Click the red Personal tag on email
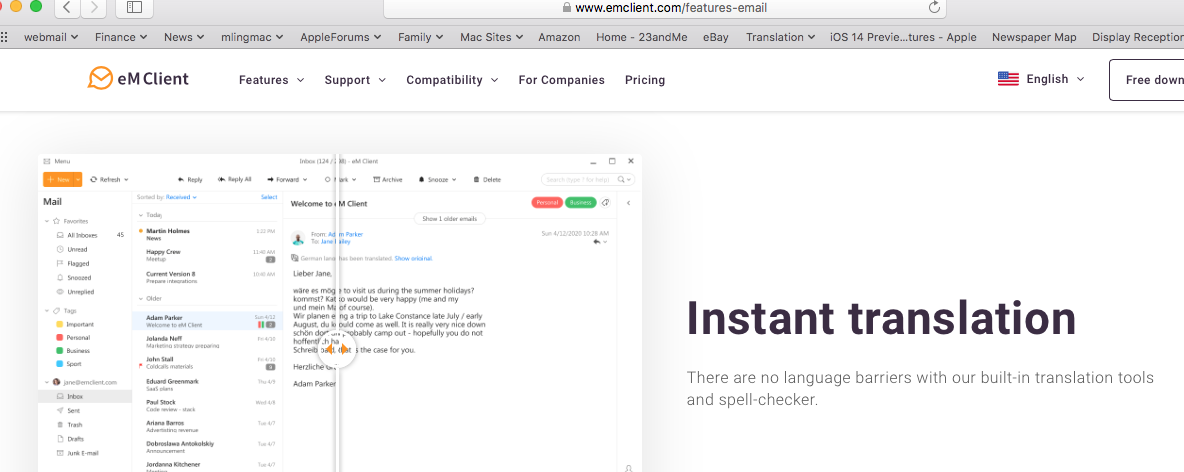The width and height of the screenshot is (1184, 472). pos(546,202)
